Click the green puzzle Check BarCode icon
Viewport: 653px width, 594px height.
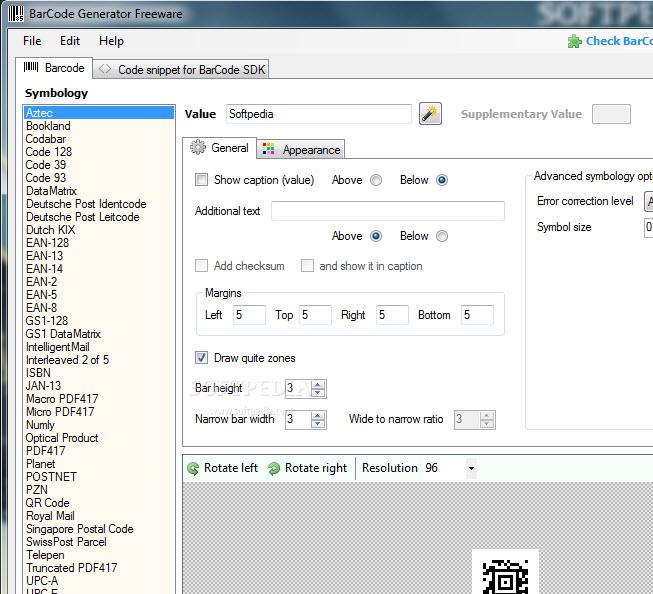(574, 41)
